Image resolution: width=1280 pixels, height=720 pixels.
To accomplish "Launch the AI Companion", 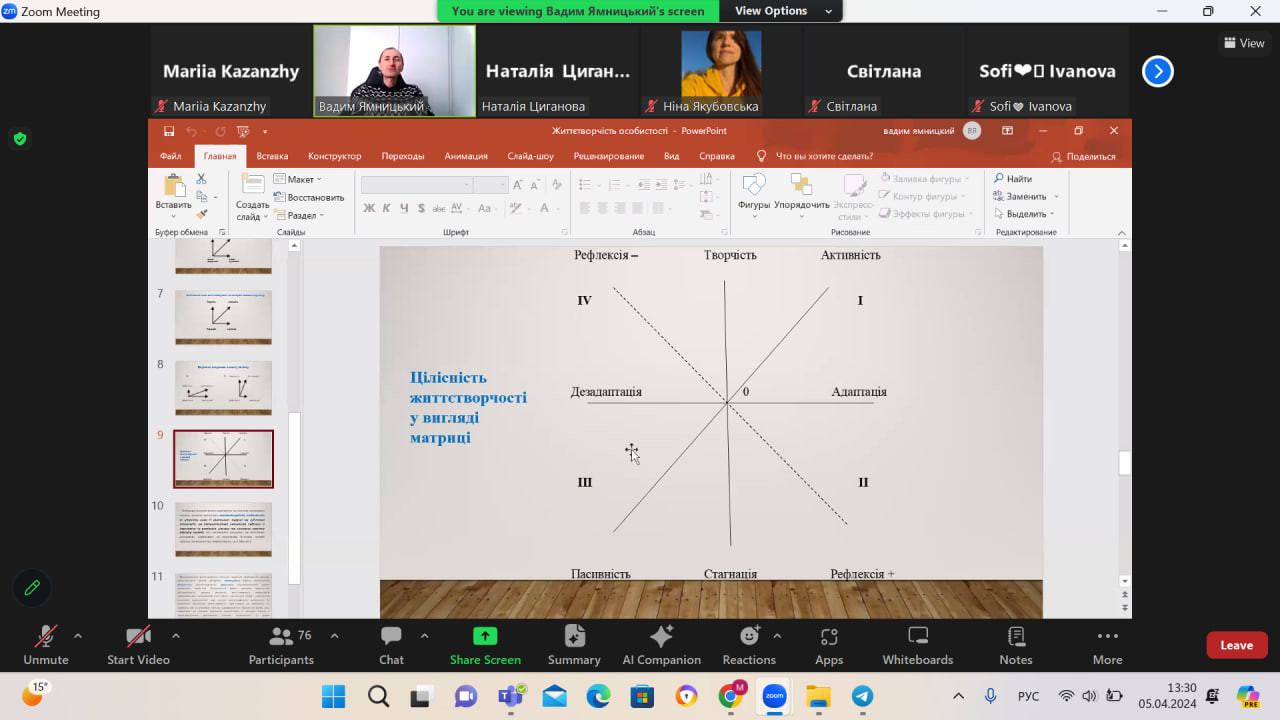I will [661, 645].
